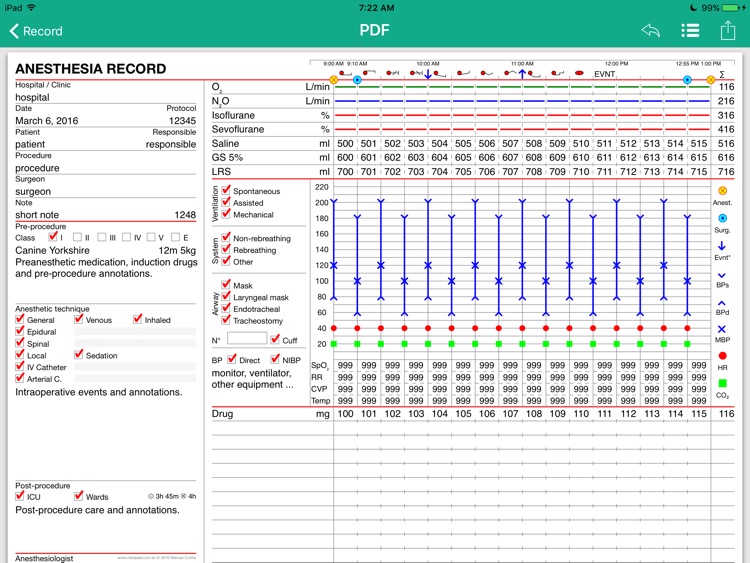Go back to Record screen
This screenshot has height=563, width=750.
(36, 31)
